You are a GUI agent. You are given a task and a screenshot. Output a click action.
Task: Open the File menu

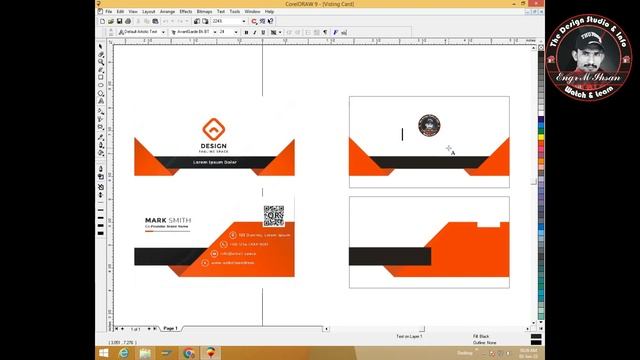point(109,11)
